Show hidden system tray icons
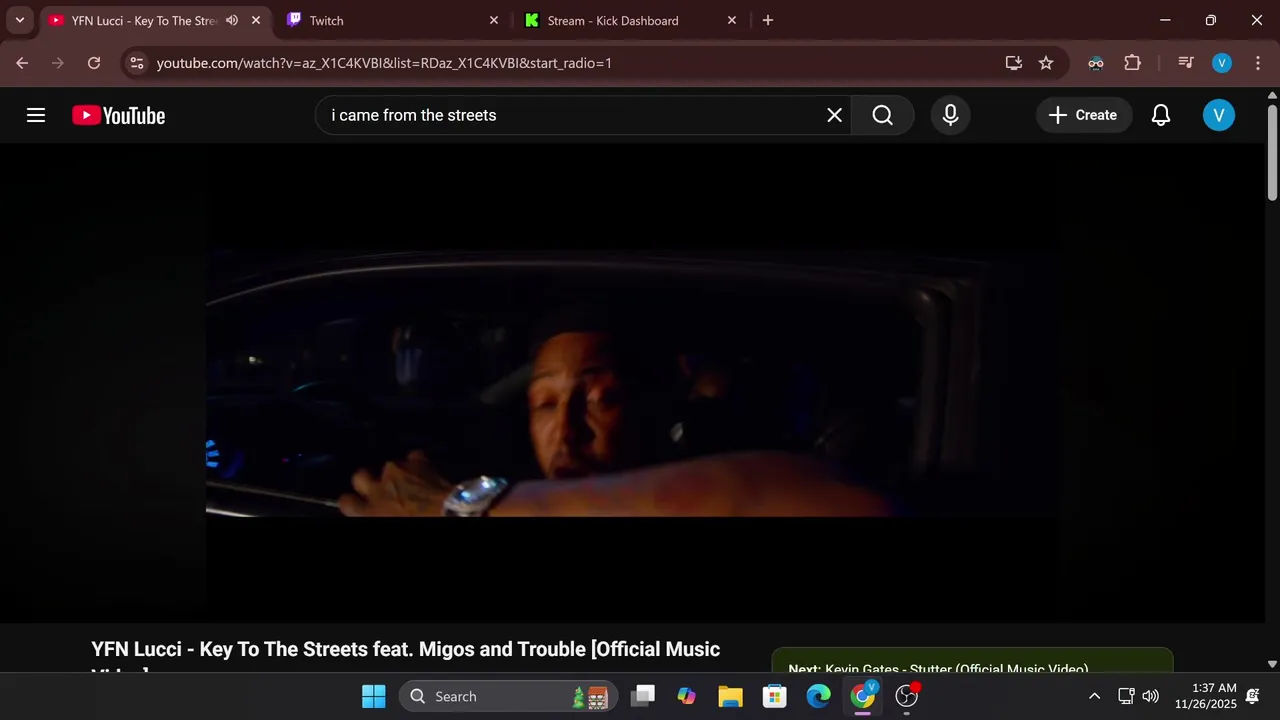 pos(1094,696)
